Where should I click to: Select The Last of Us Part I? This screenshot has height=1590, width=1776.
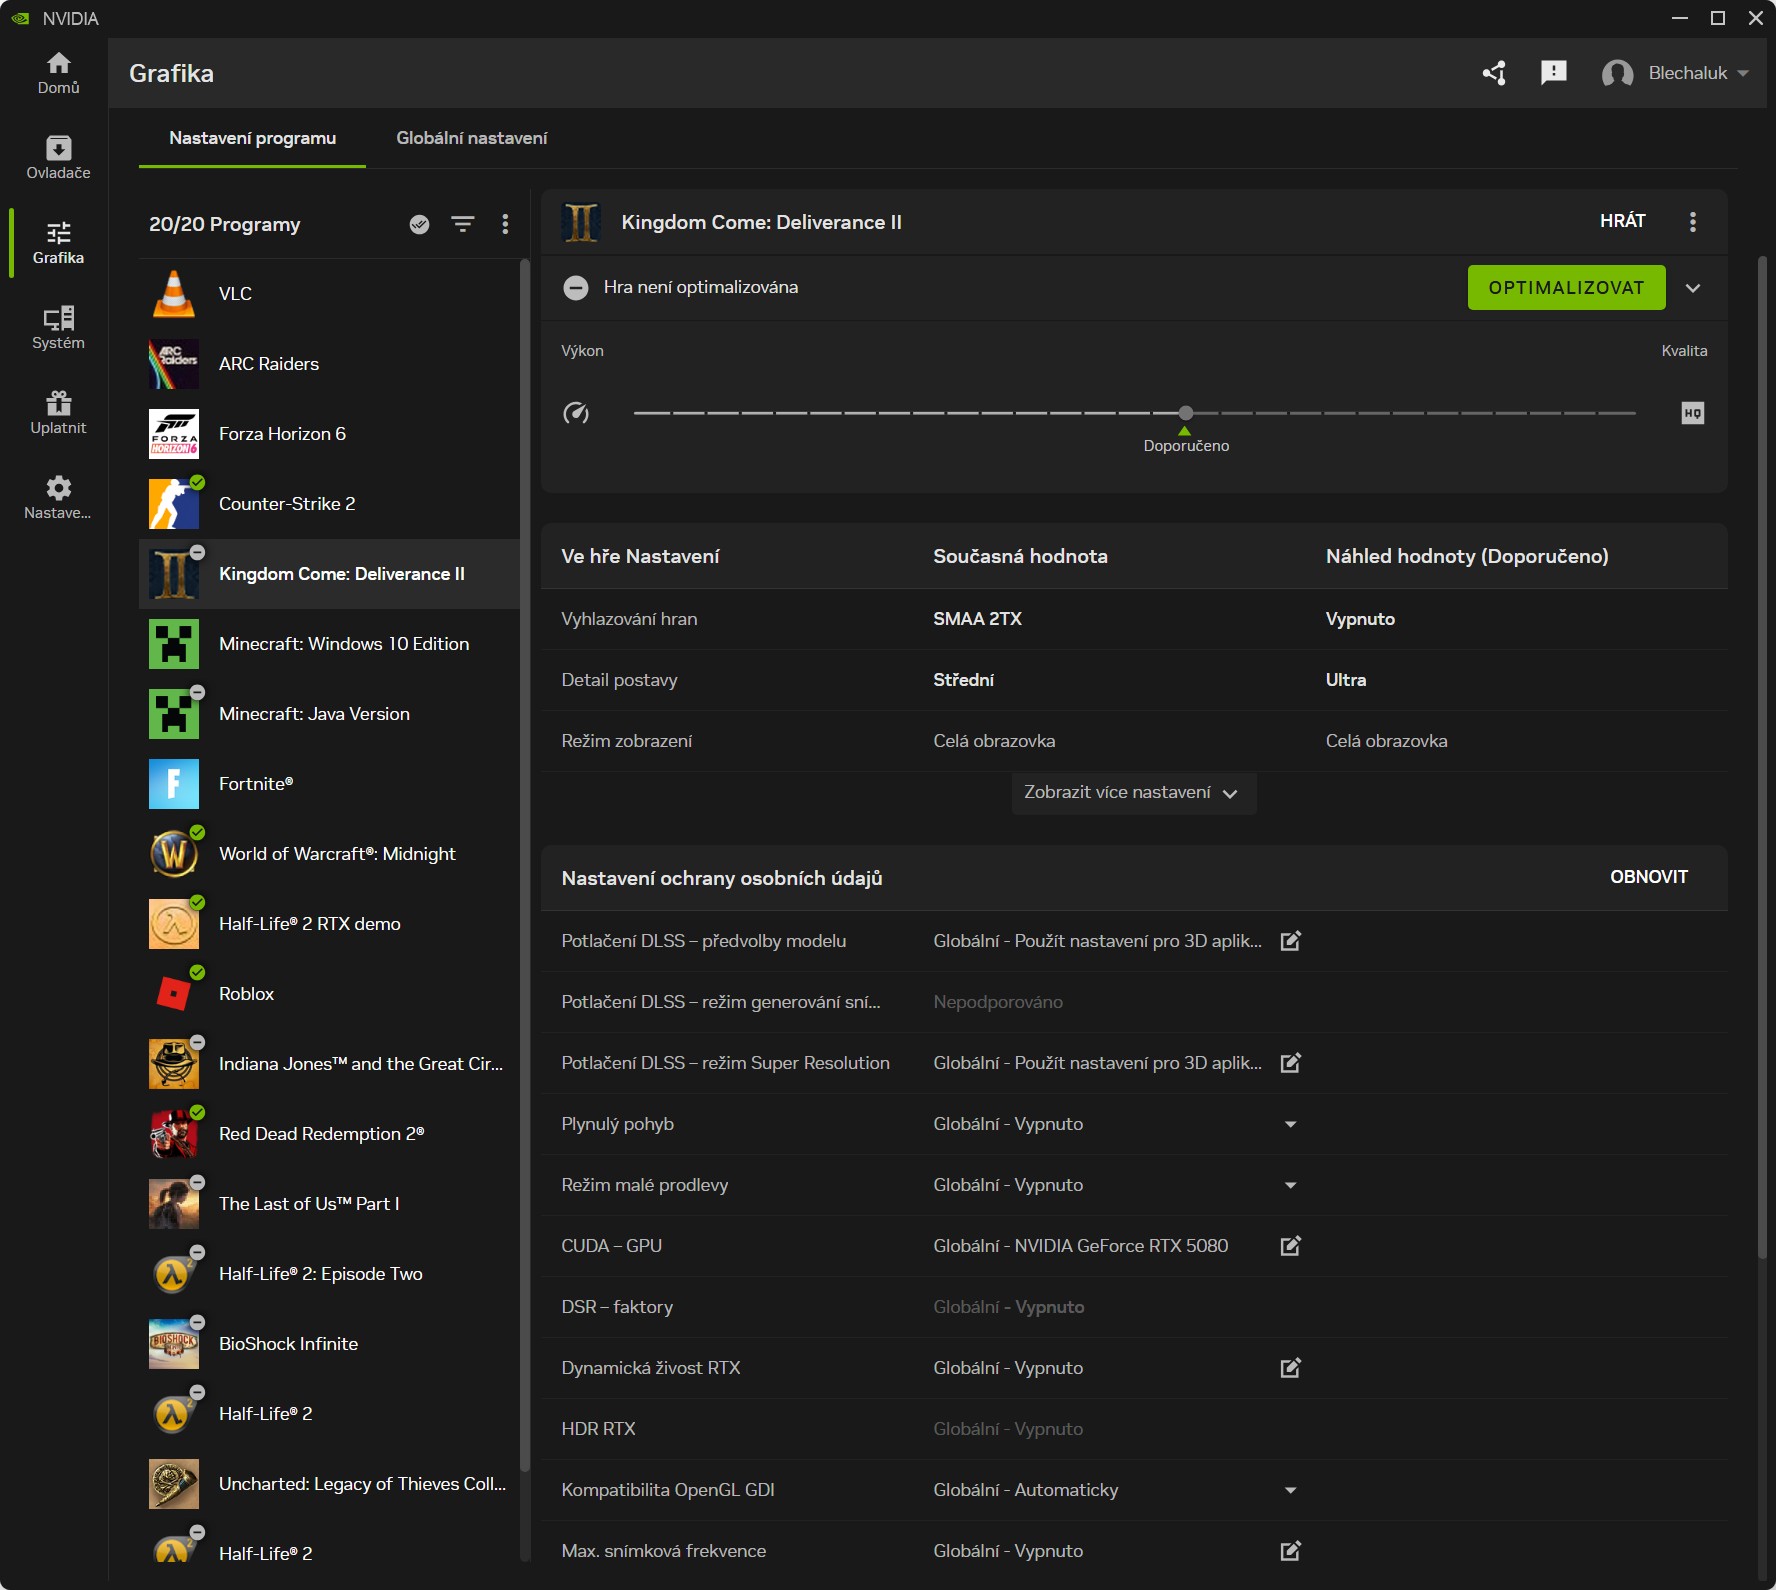click(x=329, y=1204)
